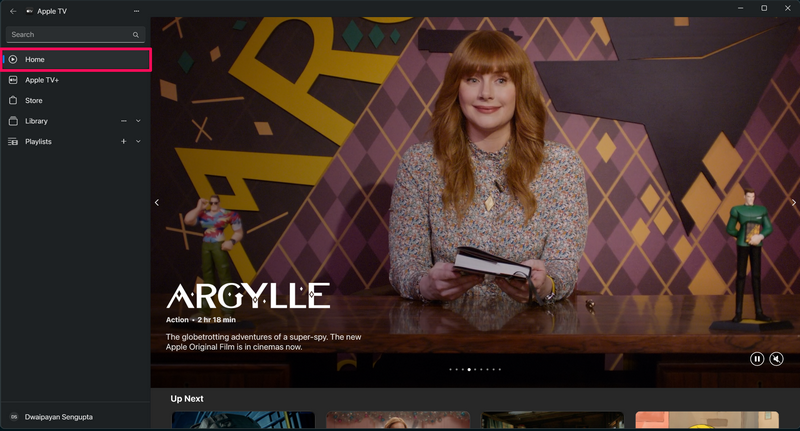The image size is (800, 431).
Task: Open third Up Next thumbnail
Action: 553,420
